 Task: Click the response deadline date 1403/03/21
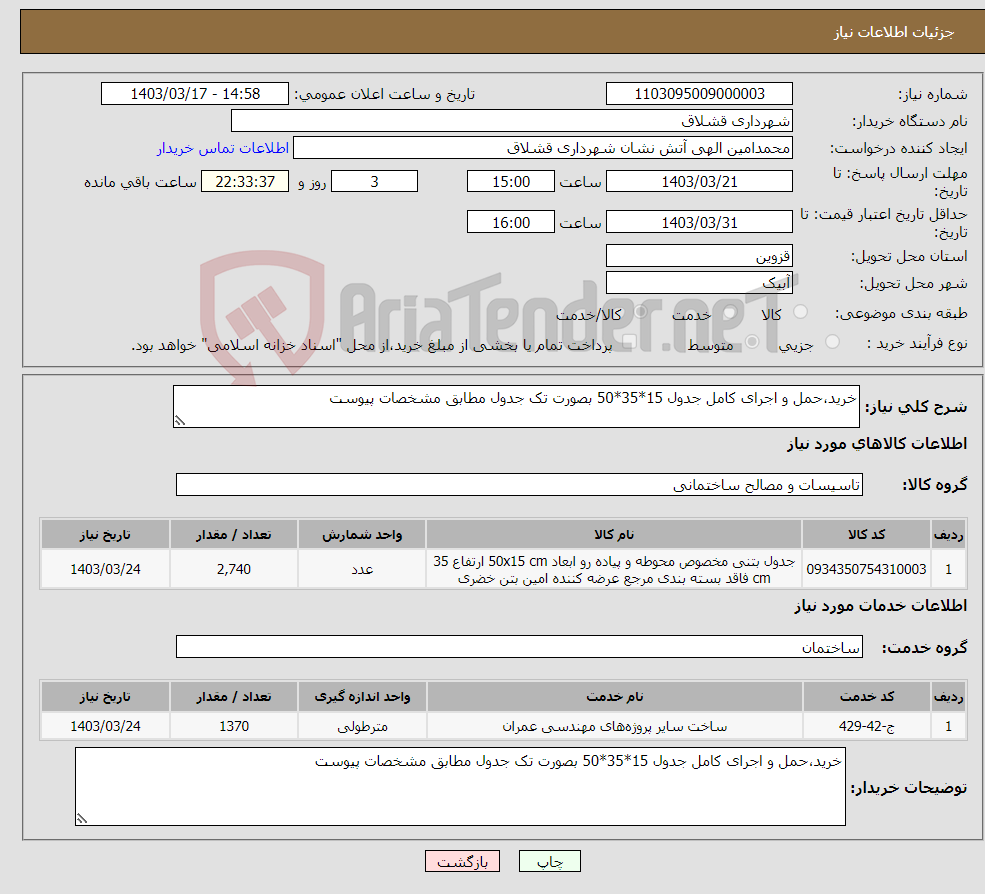click(x=699, y=182)
